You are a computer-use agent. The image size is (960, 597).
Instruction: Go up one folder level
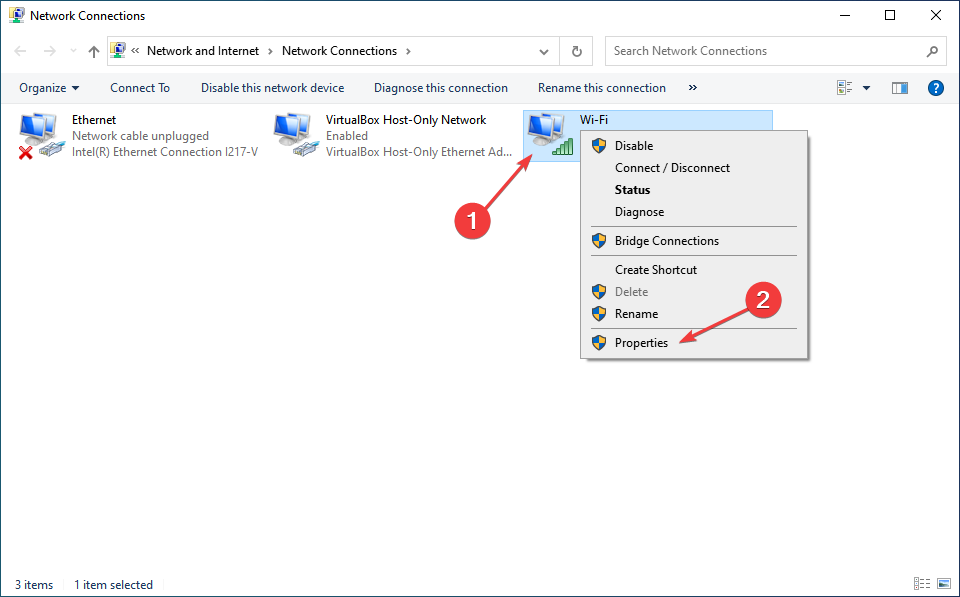(x=93, y=51)
